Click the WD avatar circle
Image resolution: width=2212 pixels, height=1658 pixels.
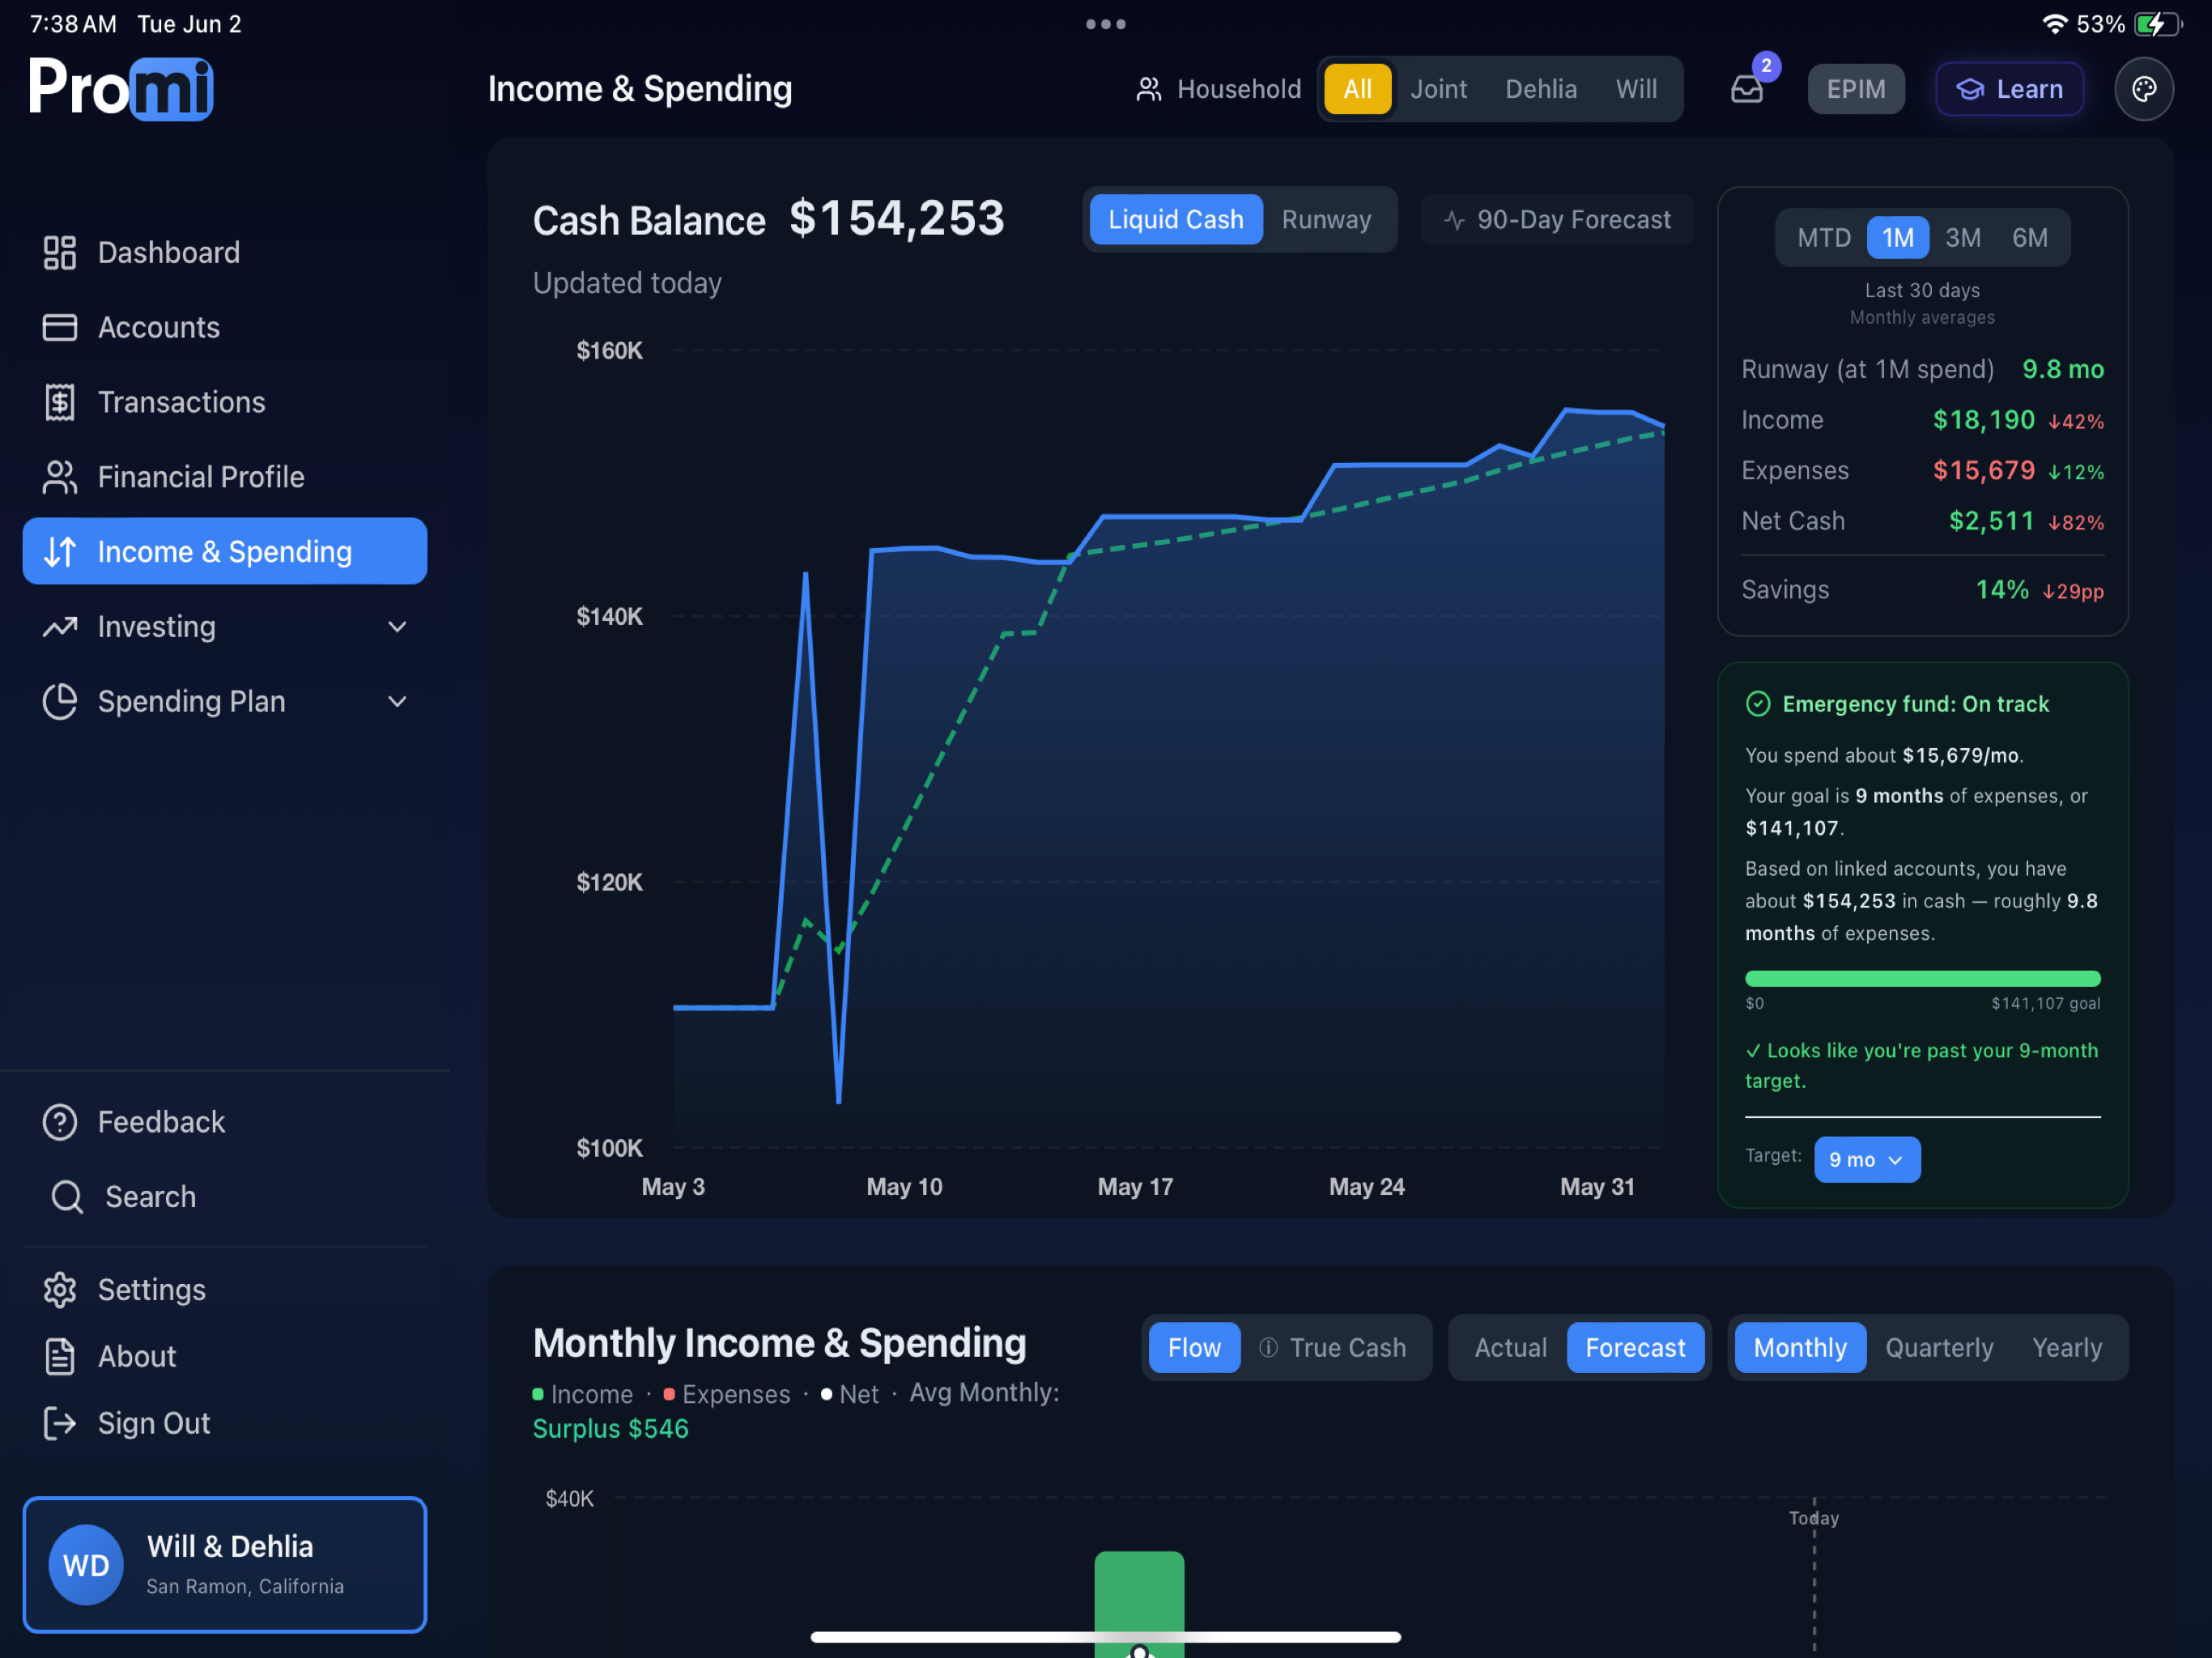(x=86, y=1564)
